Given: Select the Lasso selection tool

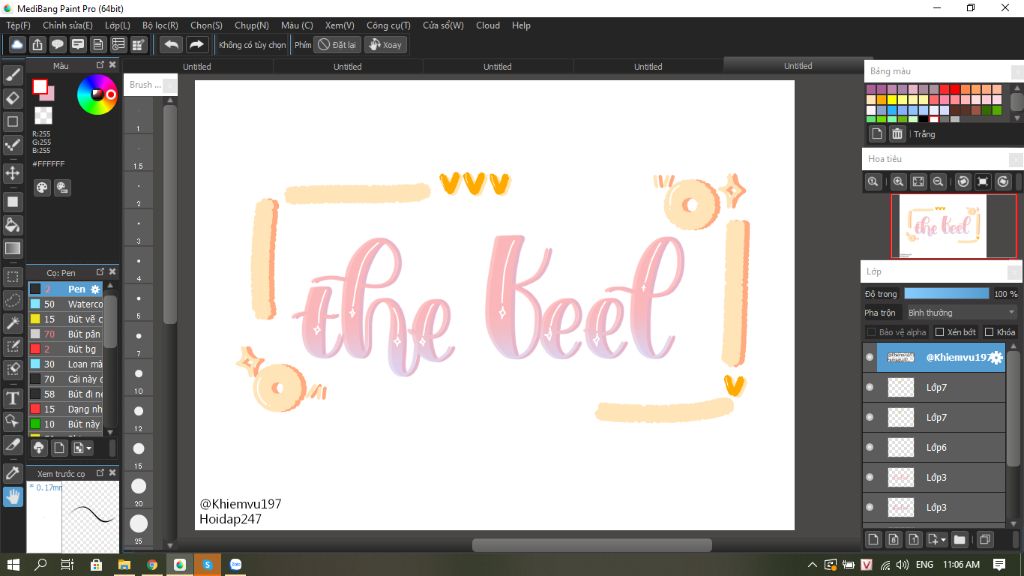Looking at the screenshot, I should 12,300.
